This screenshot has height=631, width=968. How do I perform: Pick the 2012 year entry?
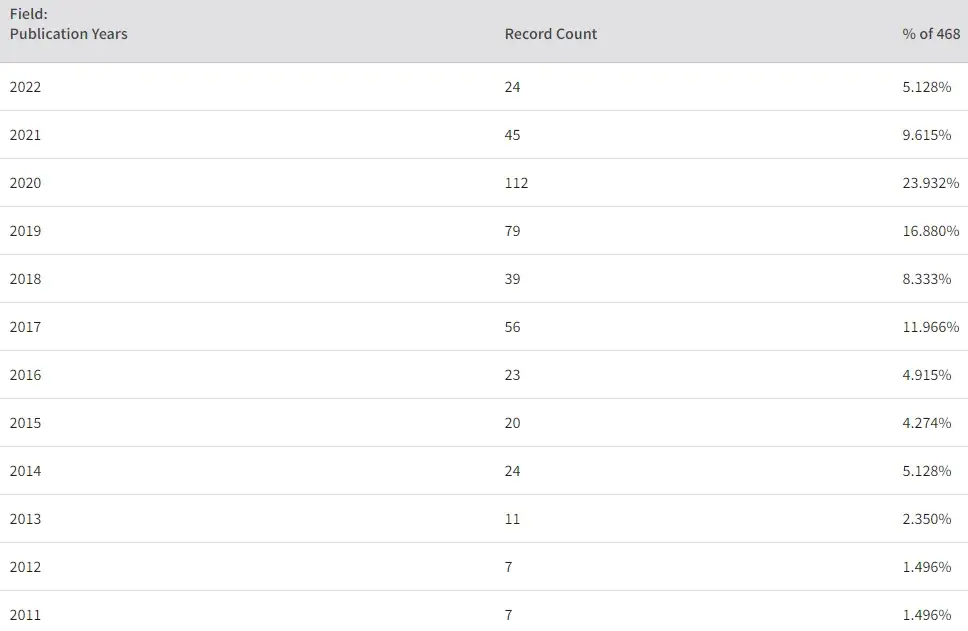pos(25,567)
